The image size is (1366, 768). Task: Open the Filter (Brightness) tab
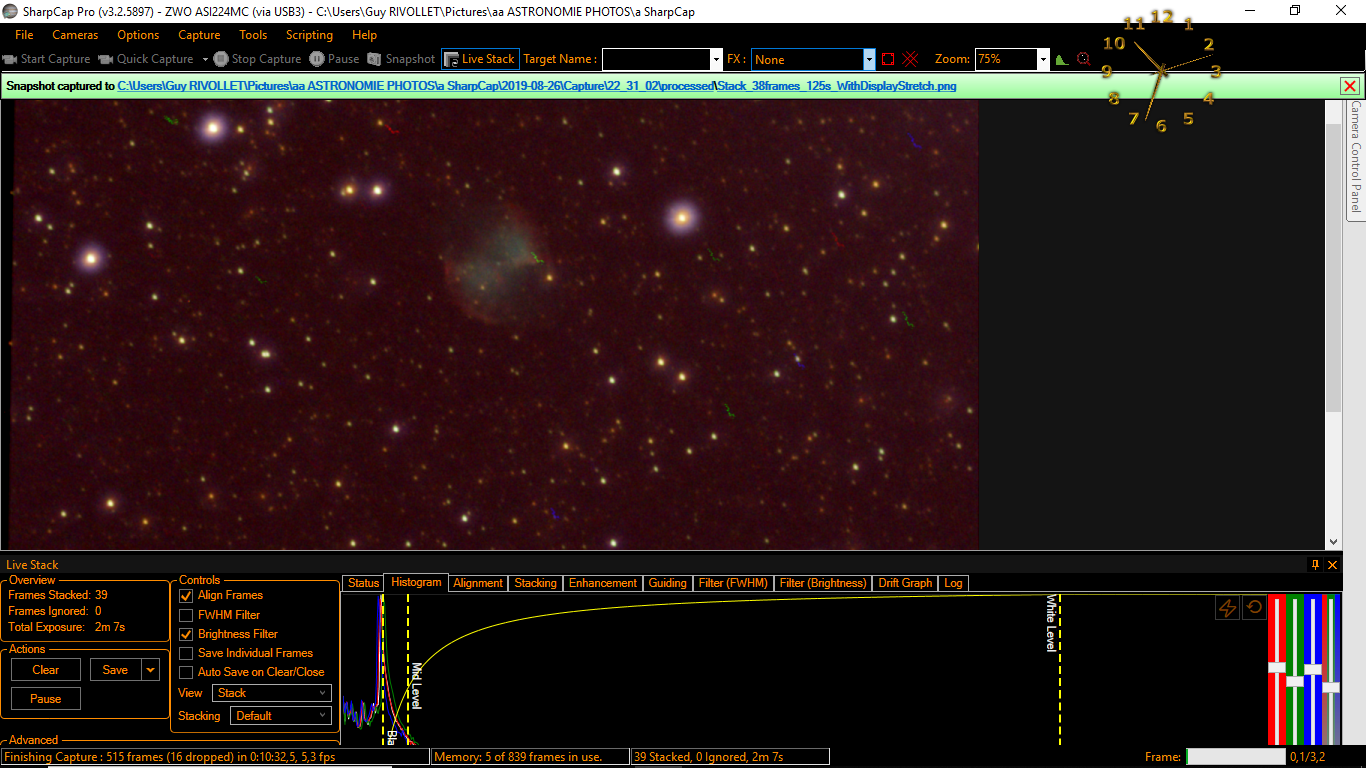coord(823,583)
